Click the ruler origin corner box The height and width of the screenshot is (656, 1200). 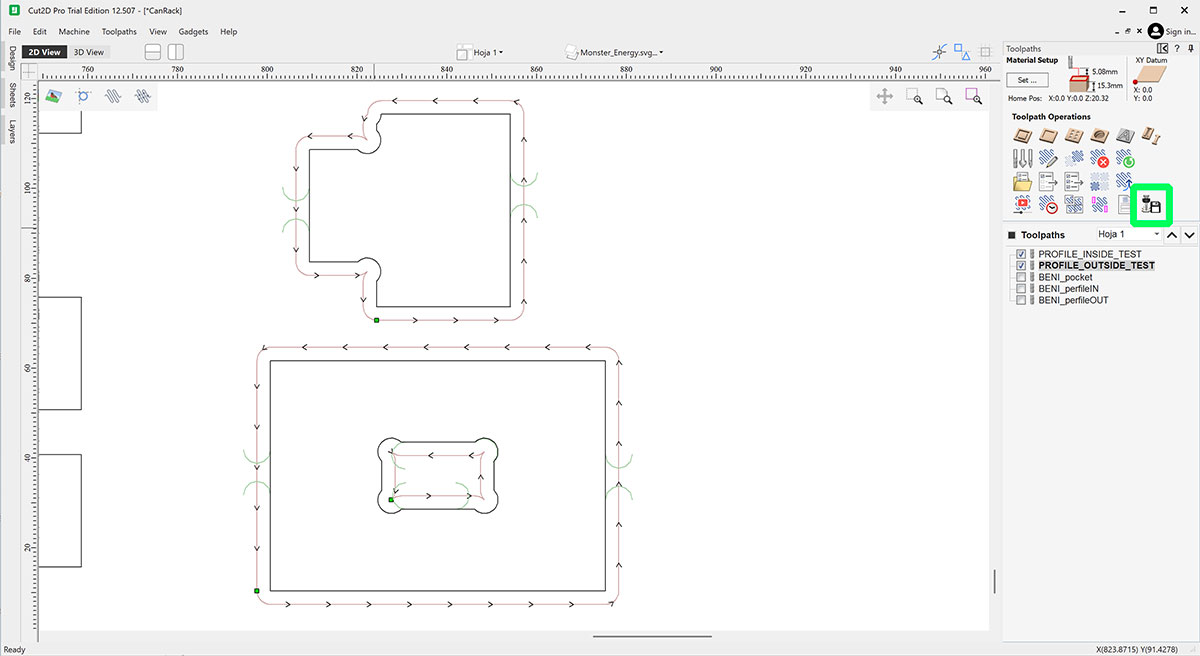[29, 72]
